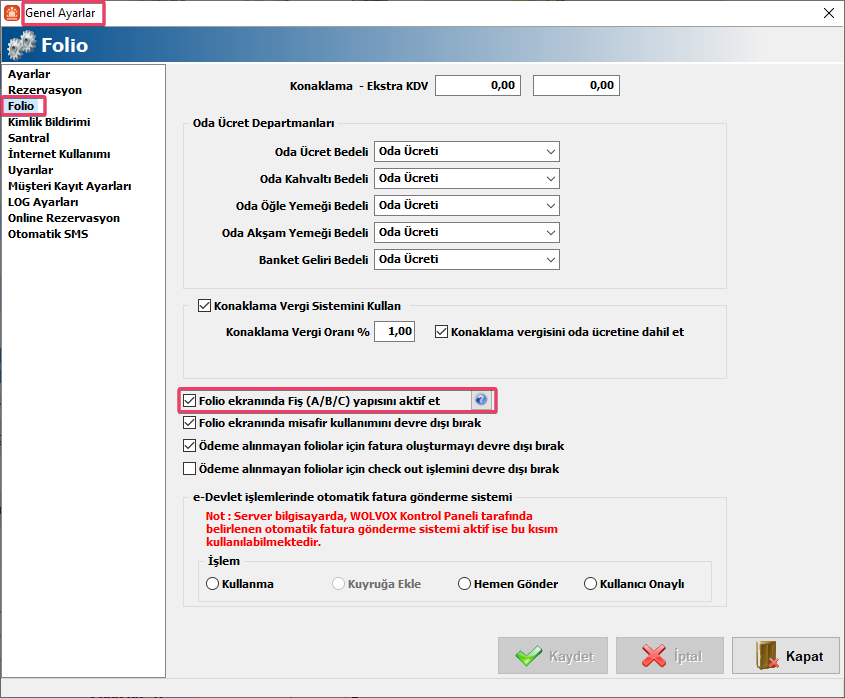Select the Hemen Gönder radio option

coord(464,584)
